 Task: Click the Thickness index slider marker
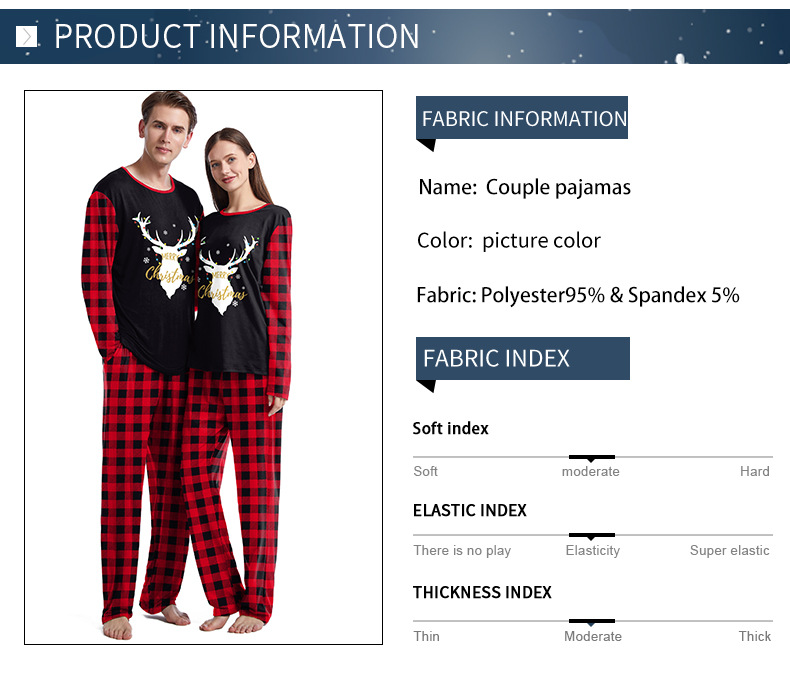tap(591, 622)
